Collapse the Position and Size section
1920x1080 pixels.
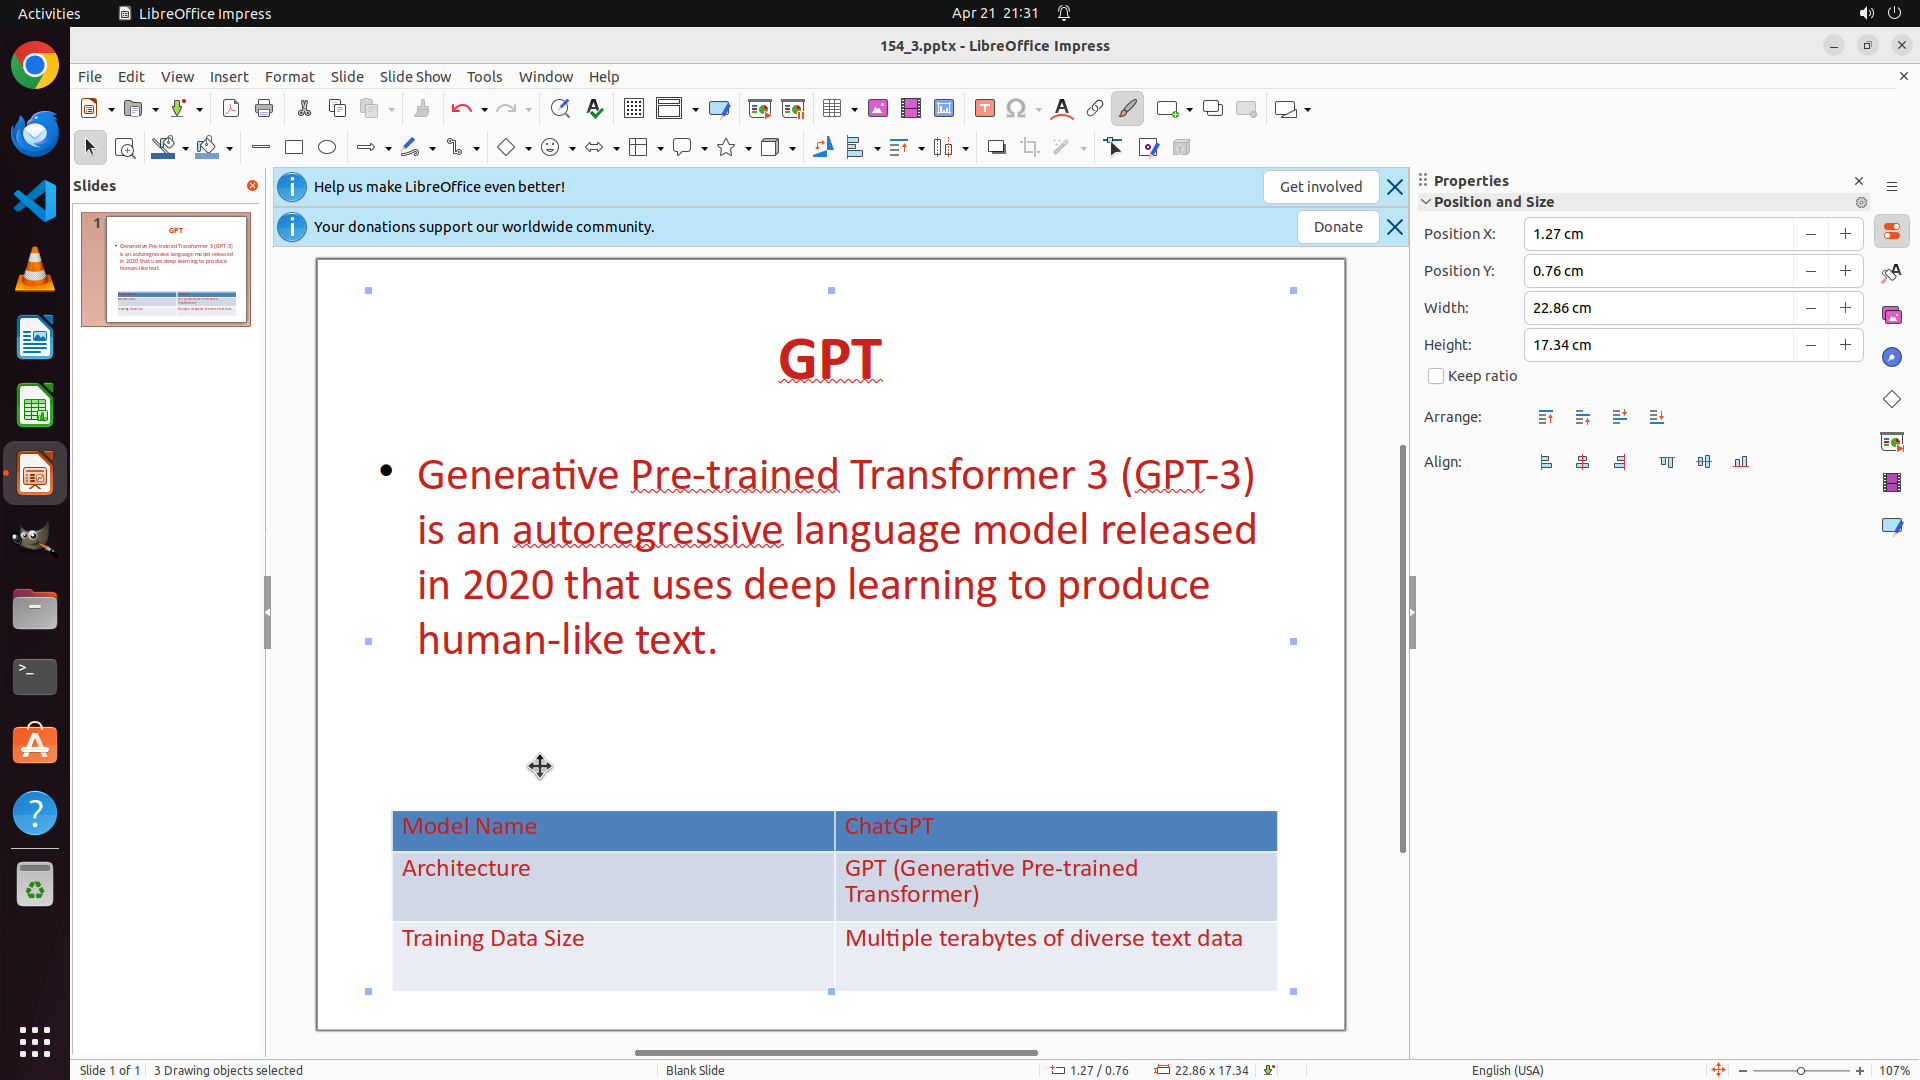coord(1427,202)
